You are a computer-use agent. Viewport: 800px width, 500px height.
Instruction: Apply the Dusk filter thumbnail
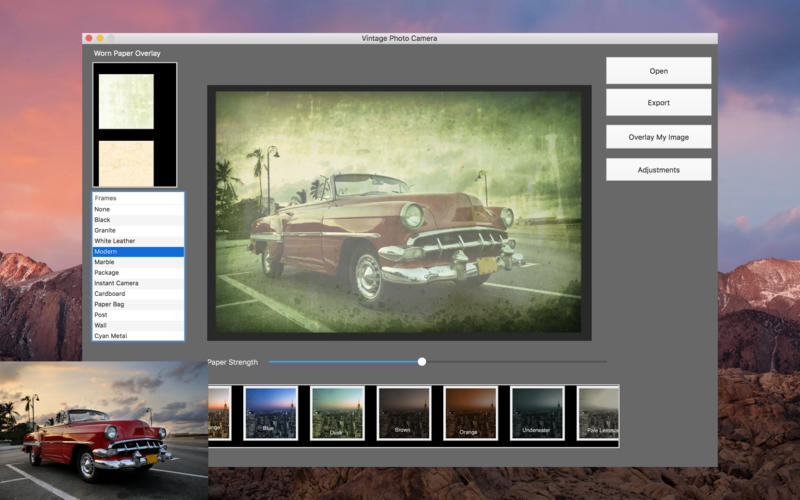point(337,413)
